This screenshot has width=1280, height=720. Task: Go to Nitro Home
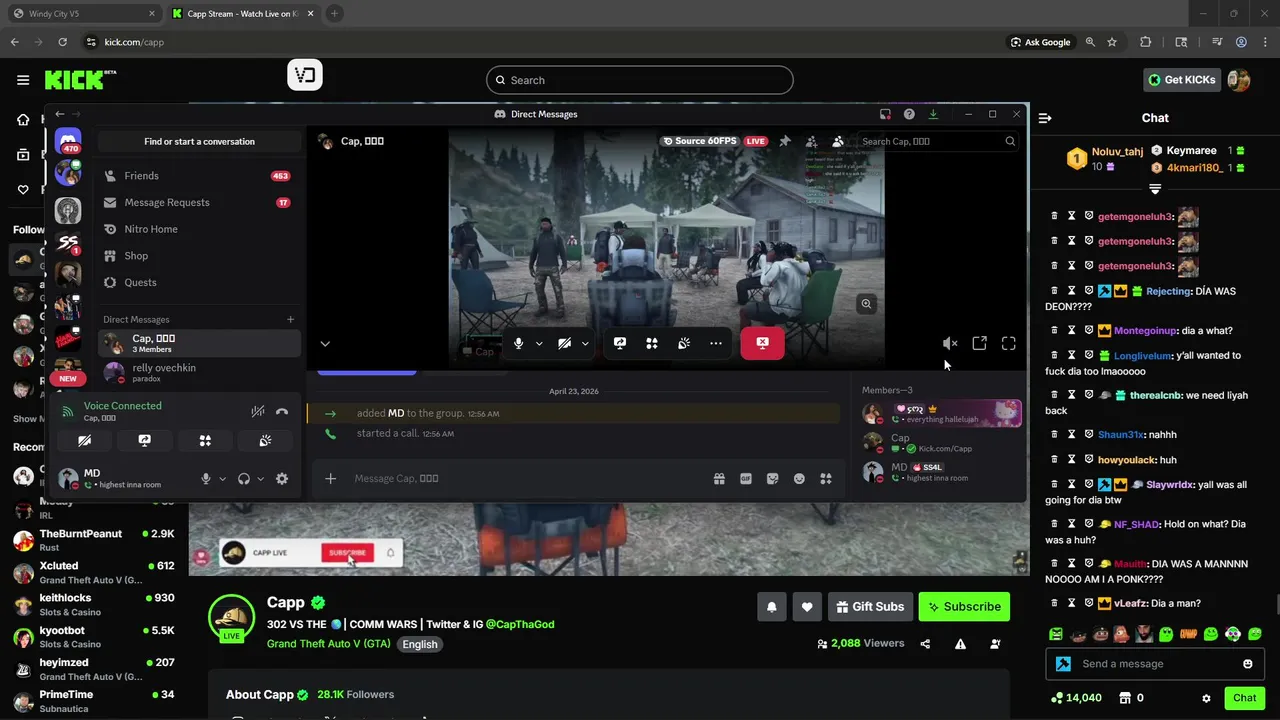[200, 229]
